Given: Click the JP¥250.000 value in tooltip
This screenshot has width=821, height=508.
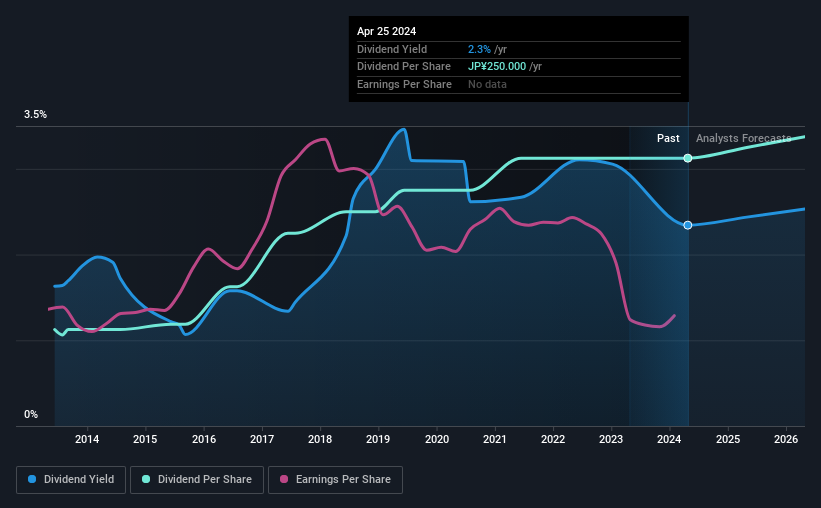Looking at the screenshot, I should (x=497, y=67).
